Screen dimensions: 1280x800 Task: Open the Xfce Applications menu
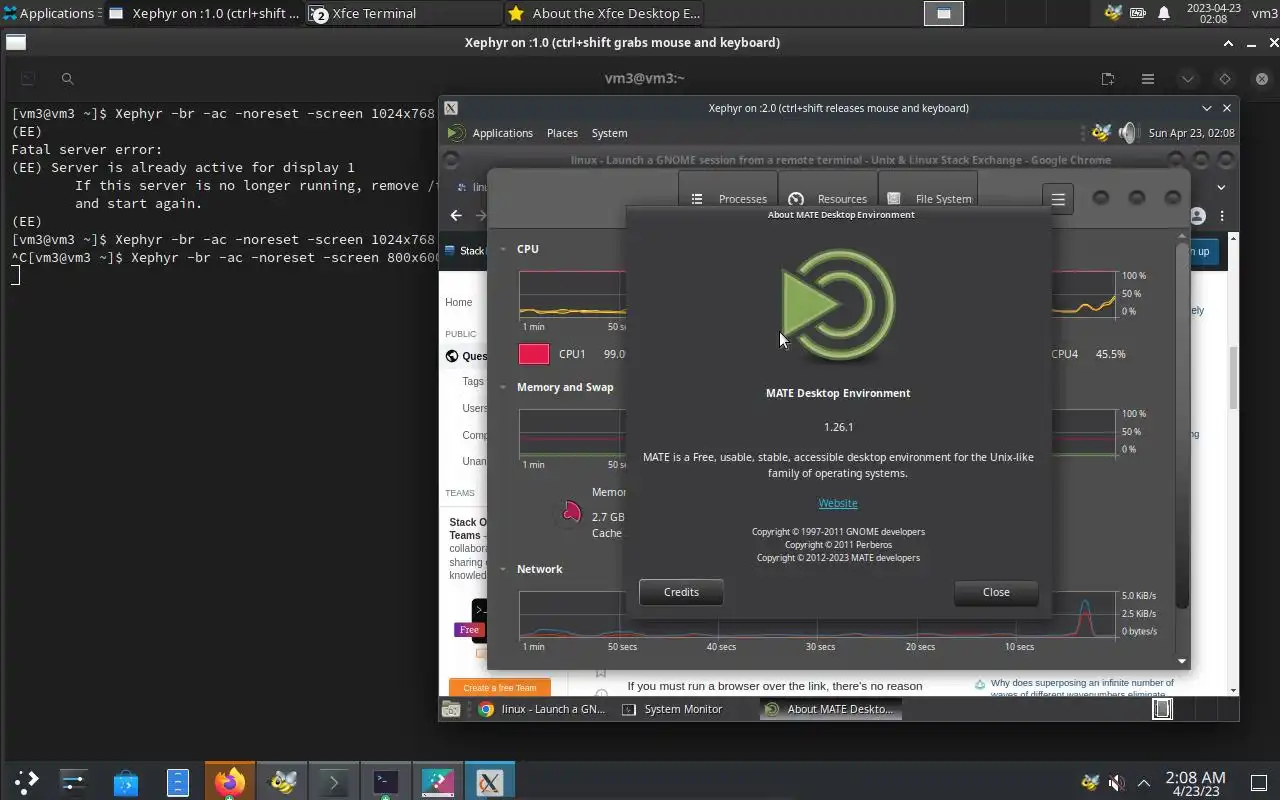pos(49,13)
